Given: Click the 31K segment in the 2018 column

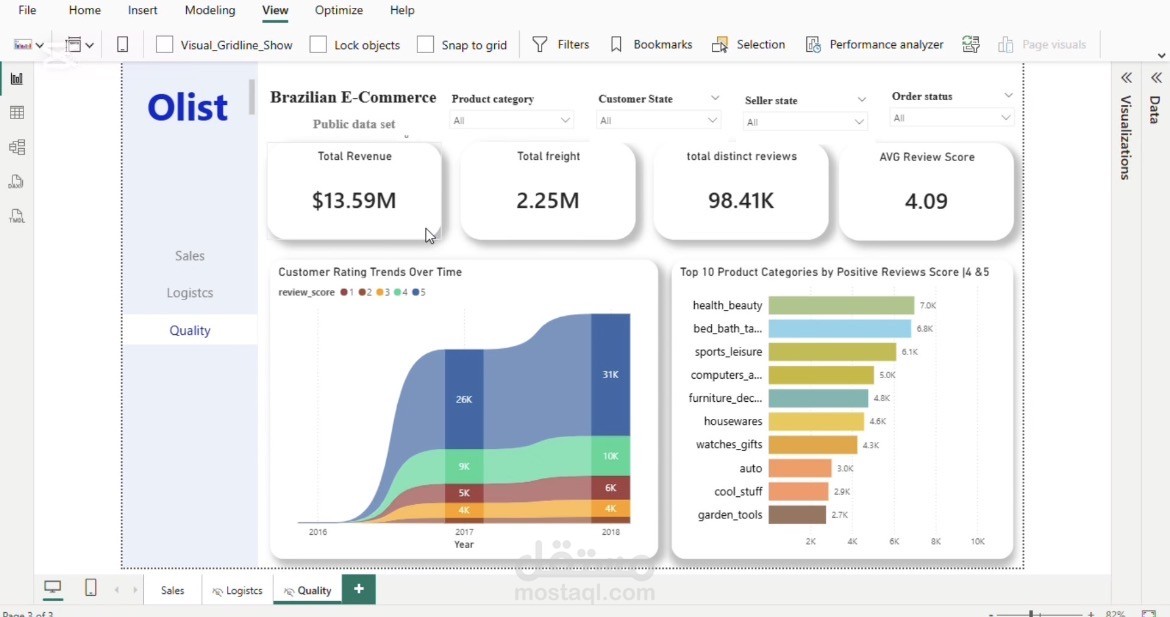Looking at the screenshot, I should click(610, 375).
